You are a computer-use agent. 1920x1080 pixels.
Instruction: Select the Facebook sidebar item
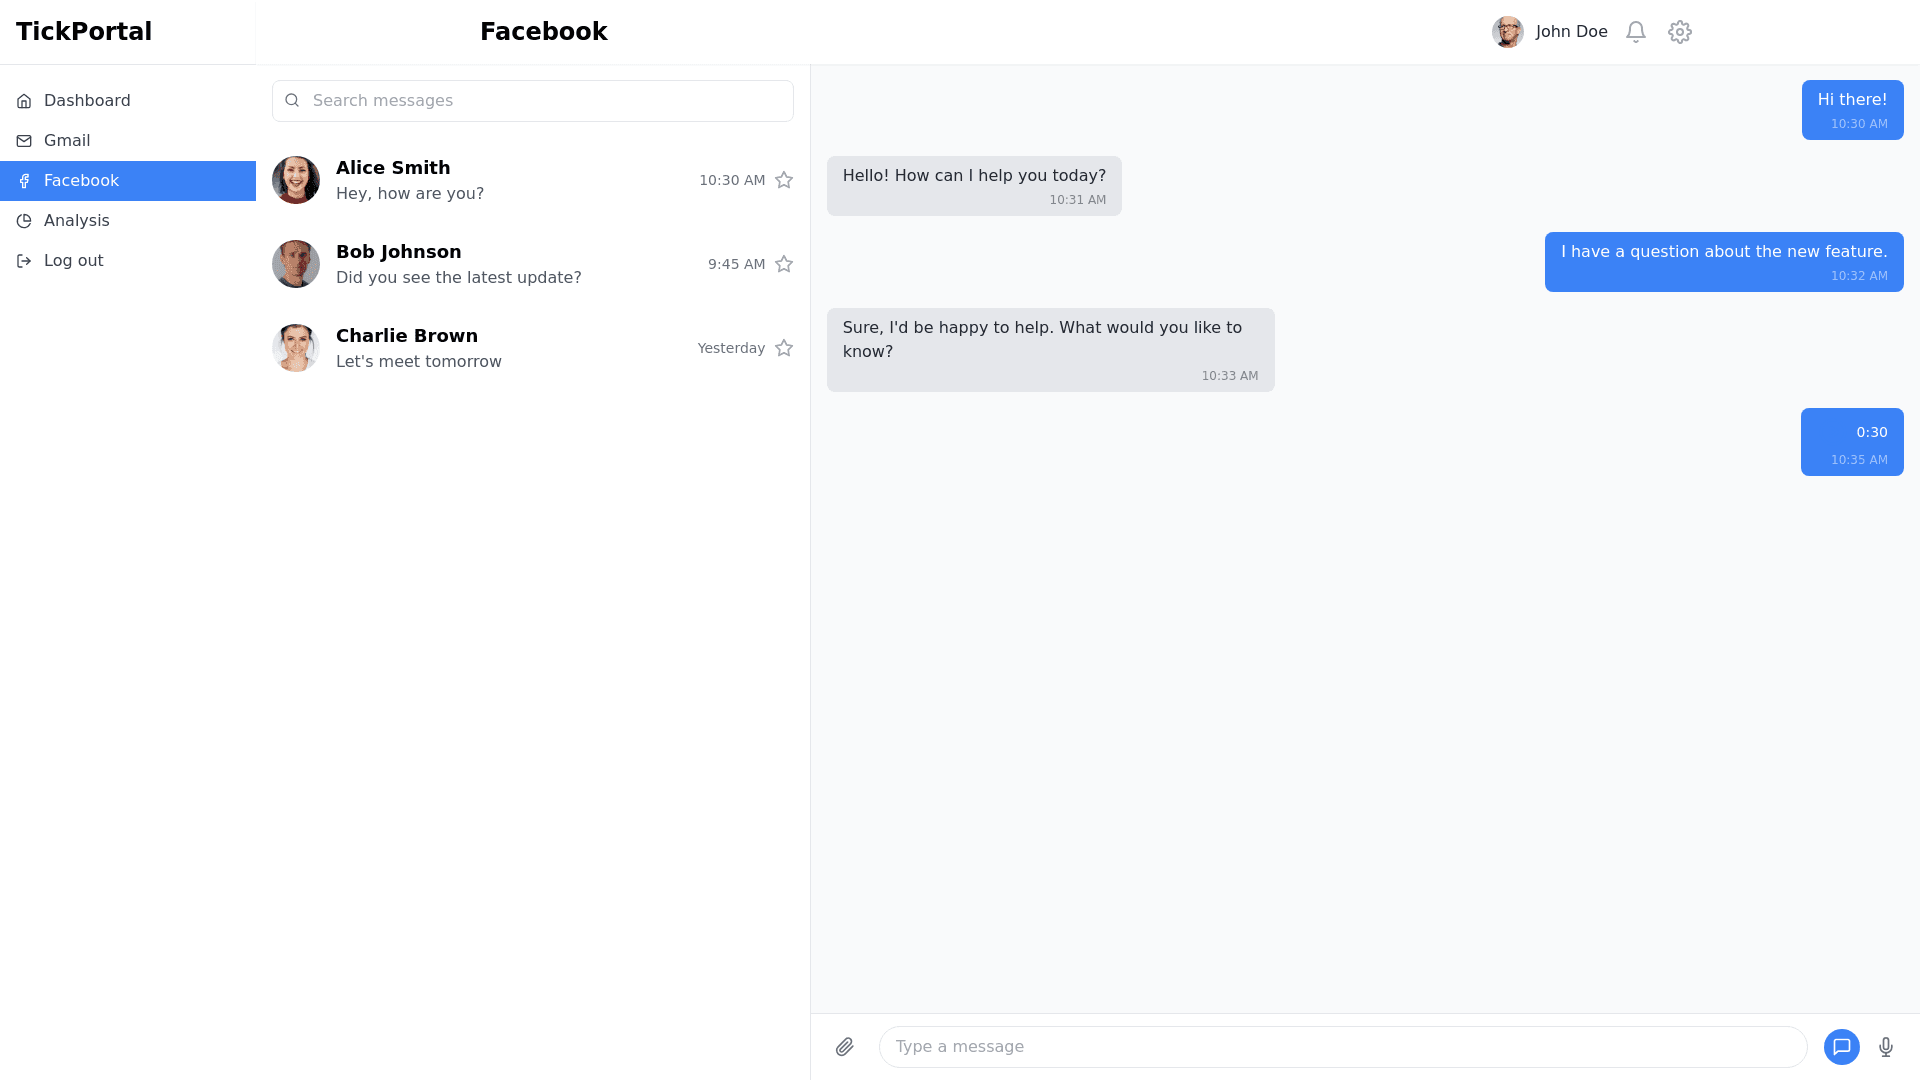[x=81, y=181]
